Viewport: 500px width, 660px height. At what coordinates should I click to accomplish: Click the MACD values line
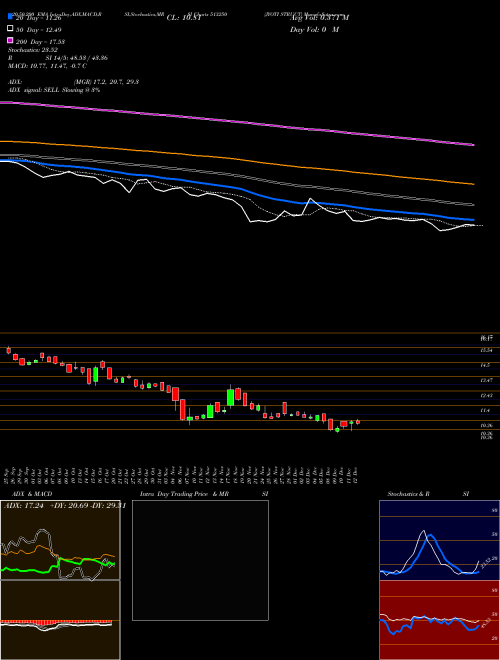(47, 66)
